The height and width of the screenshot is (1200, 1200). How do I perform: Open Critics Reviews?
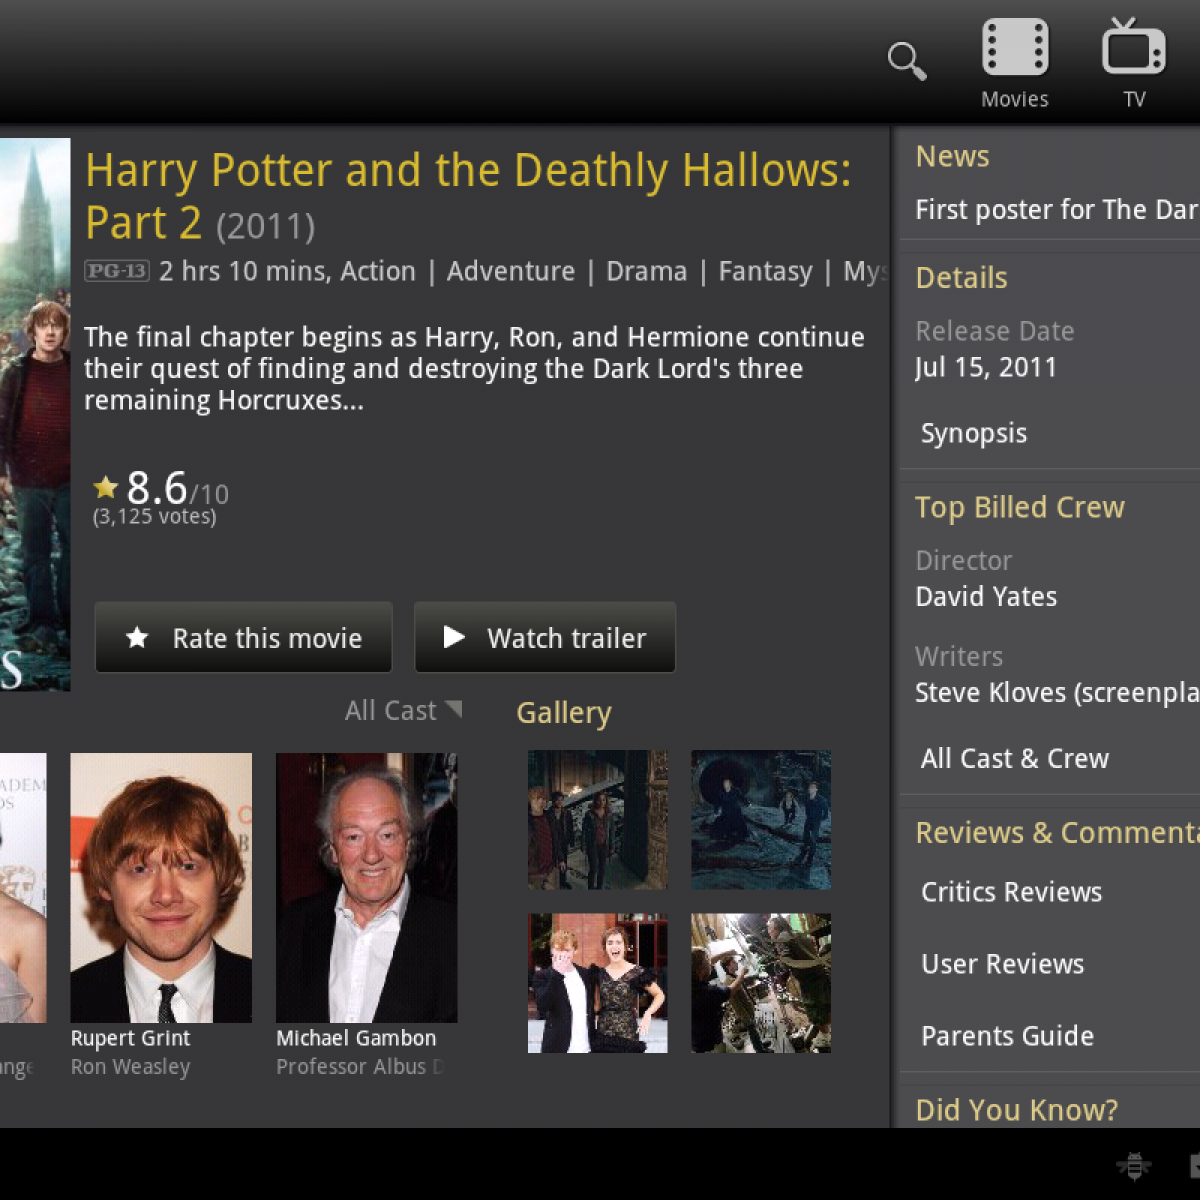click(1011, 892)
